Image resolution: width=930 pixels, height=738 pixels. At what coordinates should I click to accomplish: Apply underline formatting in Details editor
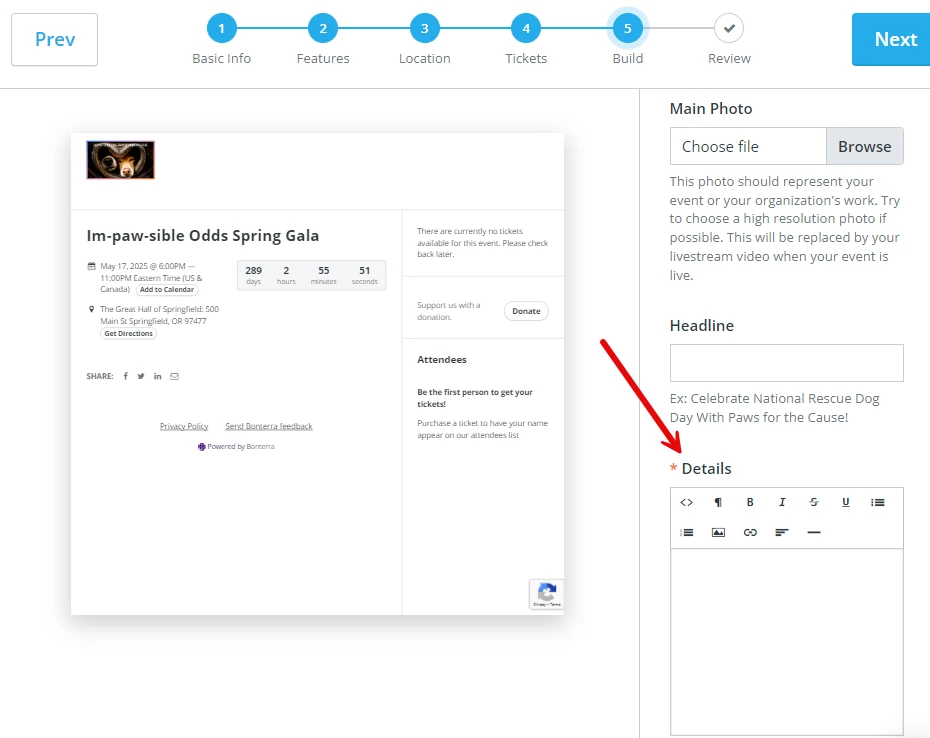tap(846, 502)
